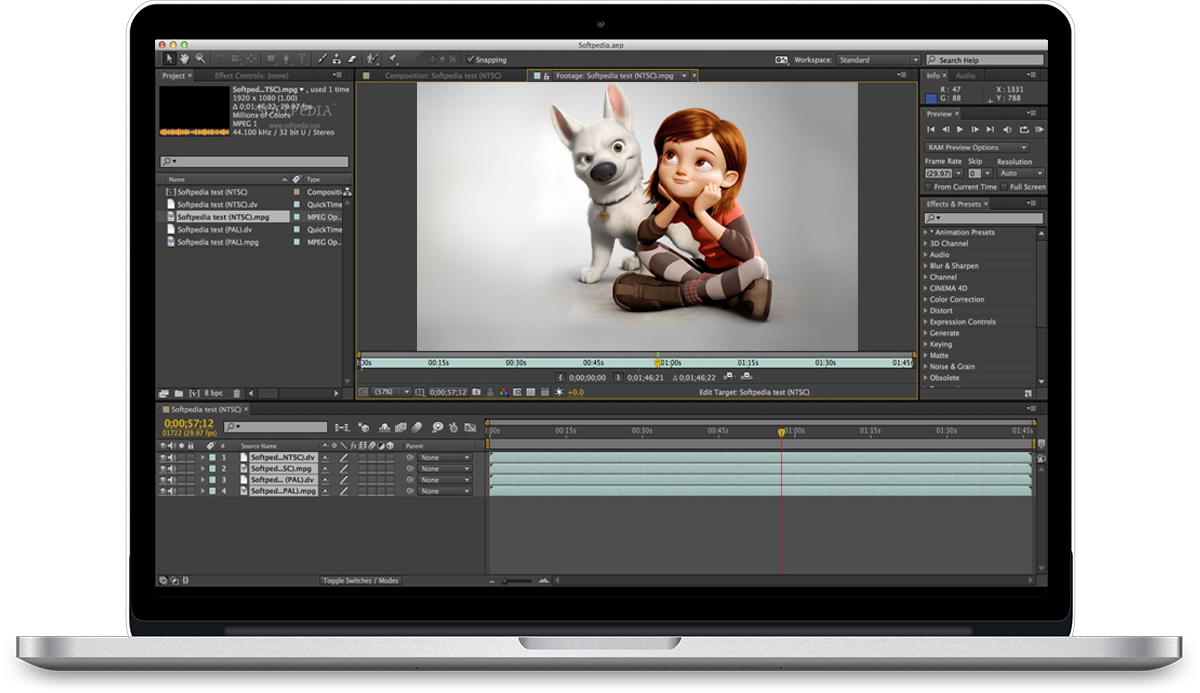Hide video of layer 4 with eye icon

tap(163, 491)
